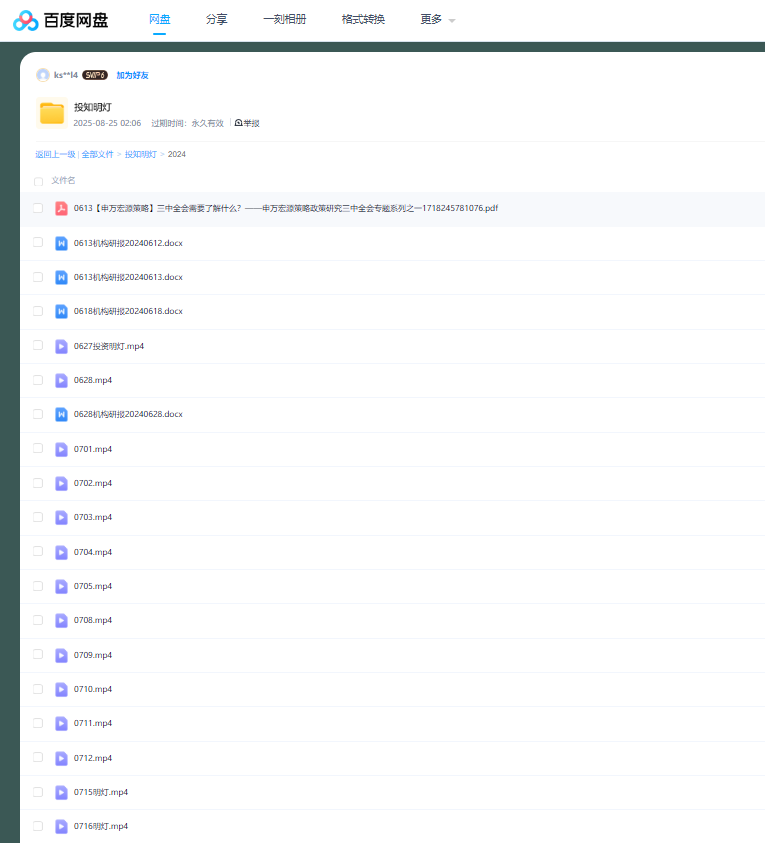This screenshot has height=843, width=765.
Task: Open the 格式转换 tab
Action: (x=363, y=19)
